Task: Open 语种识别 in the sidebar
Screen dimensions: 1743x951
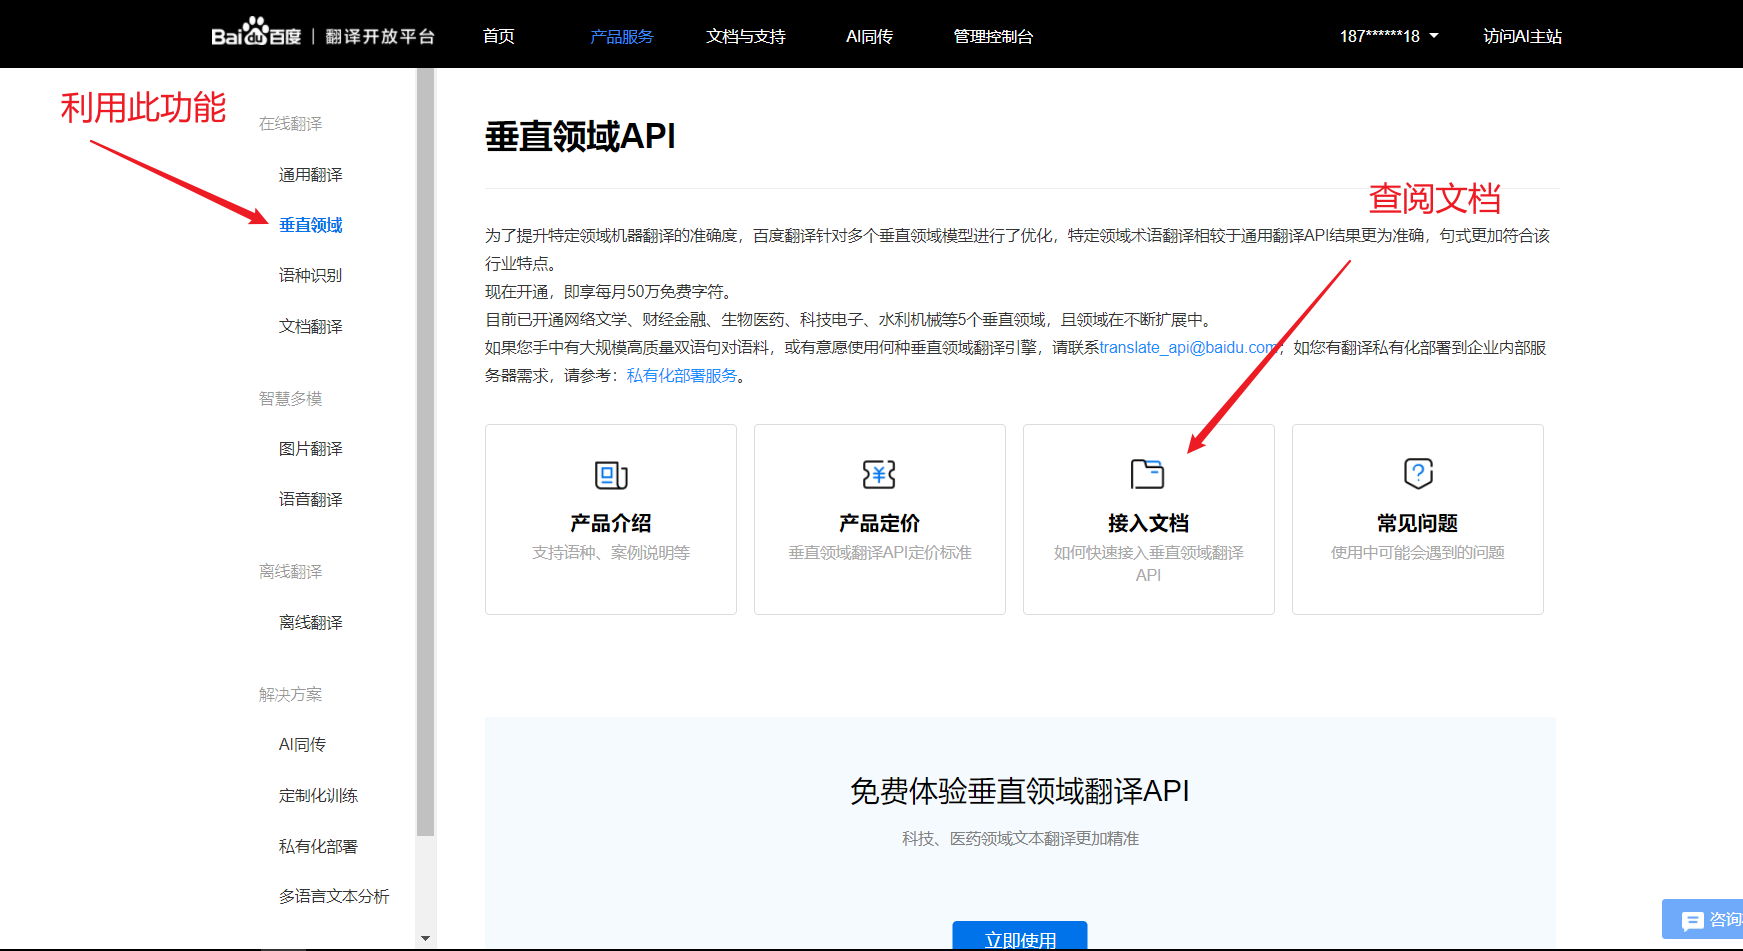Action: [310, 275]
